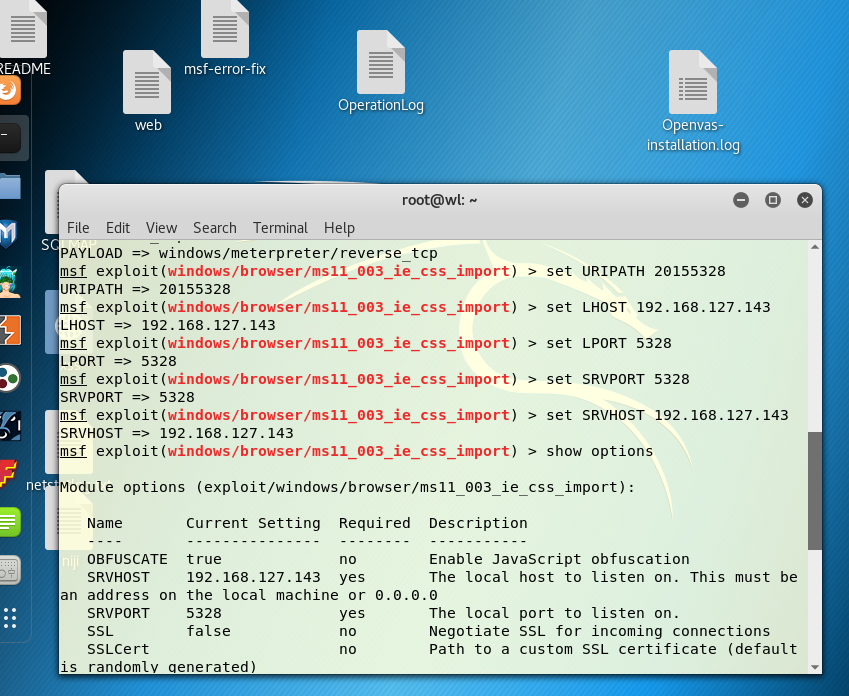Select the Openvas-installation.log desktop file
The width and height of the screenshot is (849, 696).
click(x=693, y=101)
